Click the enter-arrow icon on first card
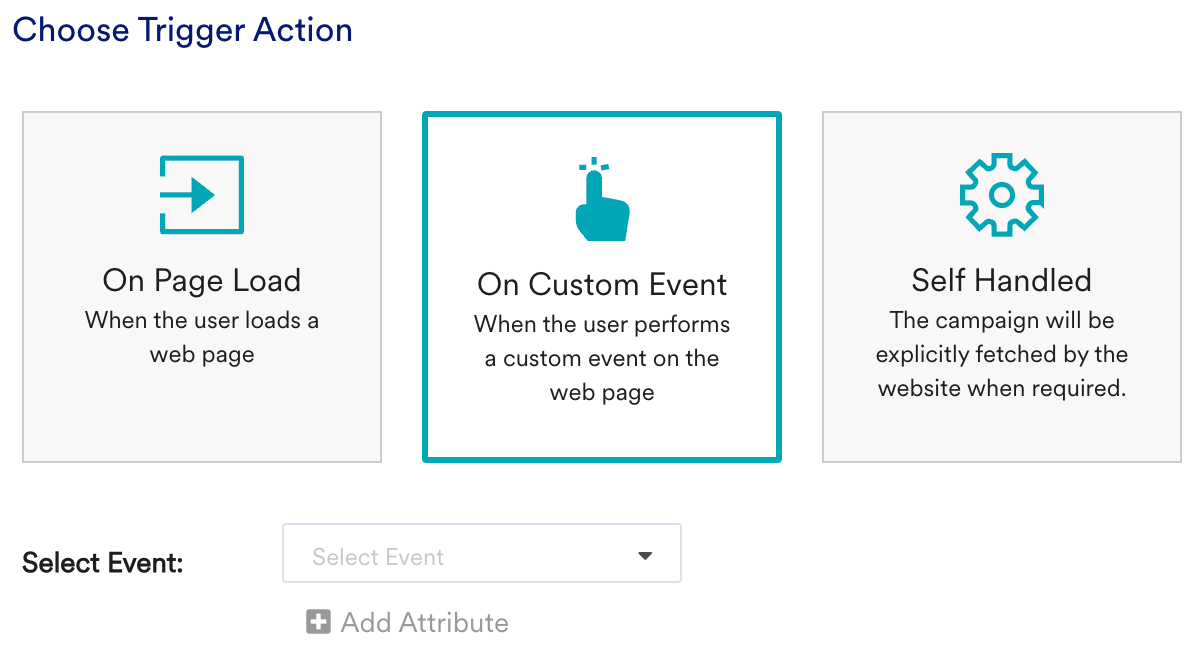This screenshot has height=660, width=1204. (x=200, y=195)
